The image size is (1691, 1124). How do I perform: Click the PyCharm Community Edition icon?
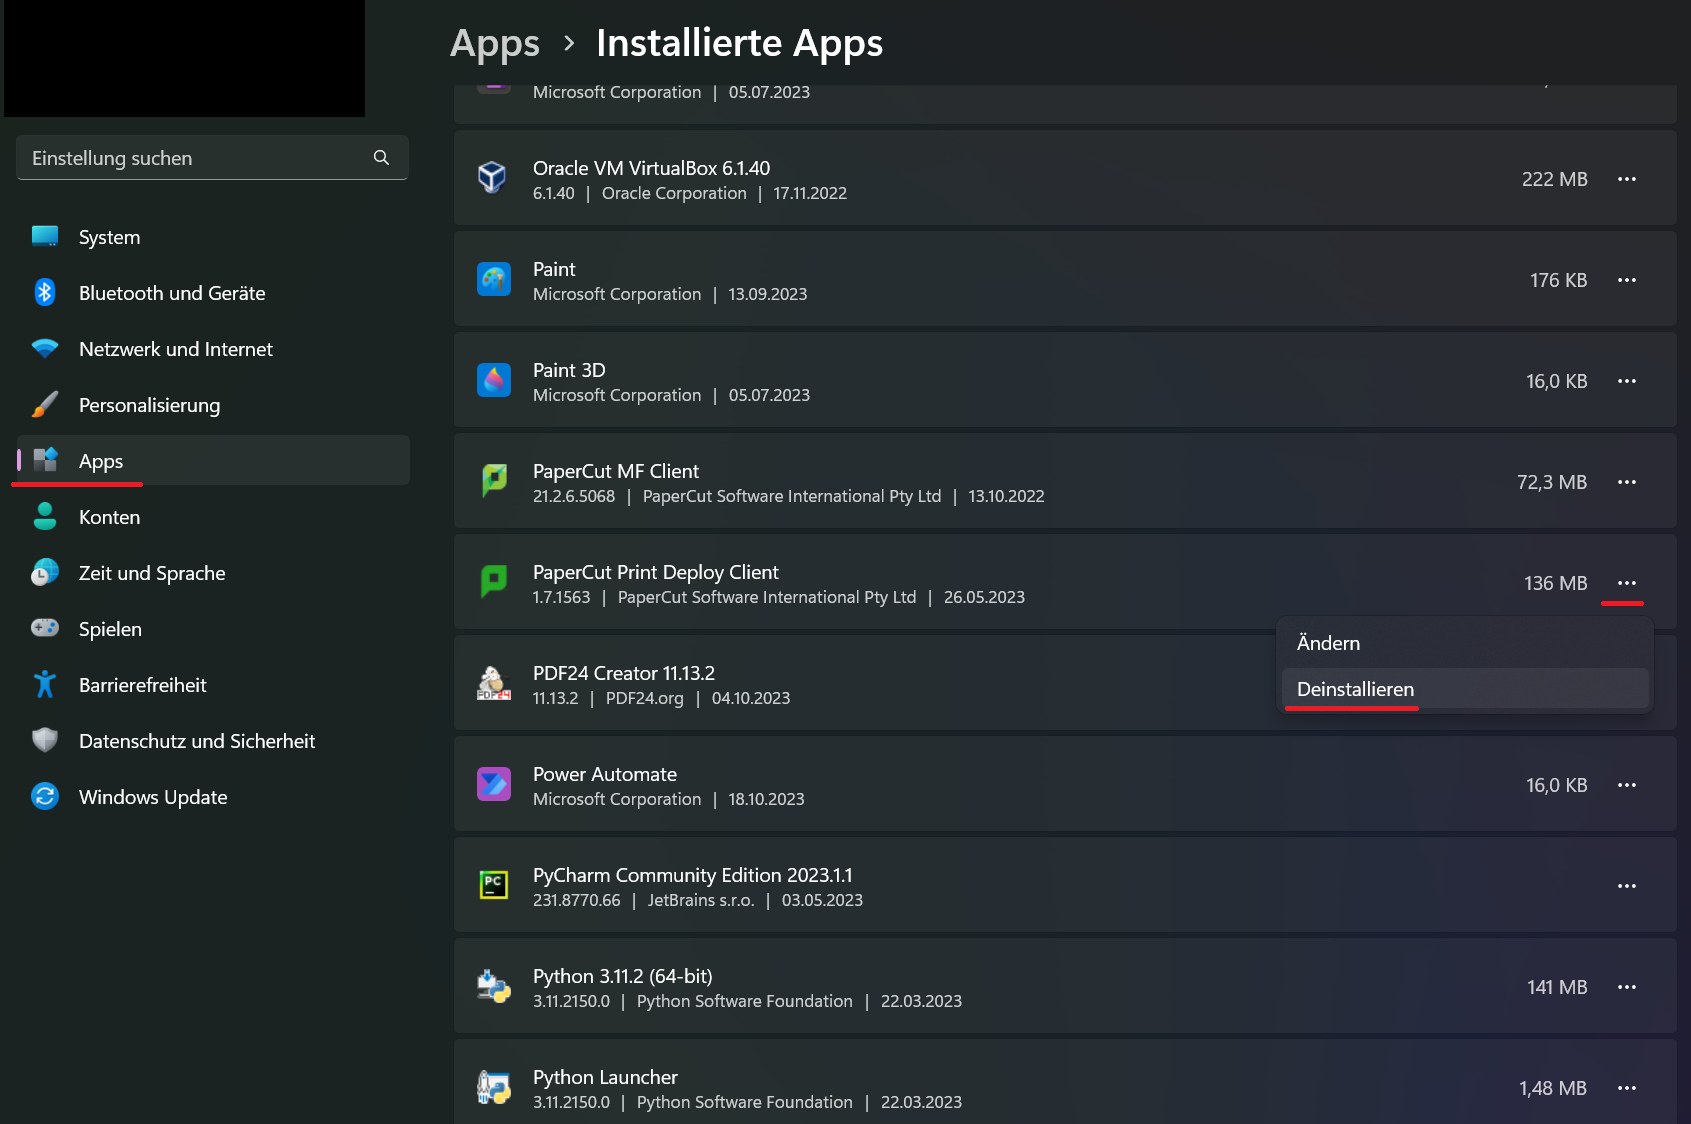coord(494,885)
